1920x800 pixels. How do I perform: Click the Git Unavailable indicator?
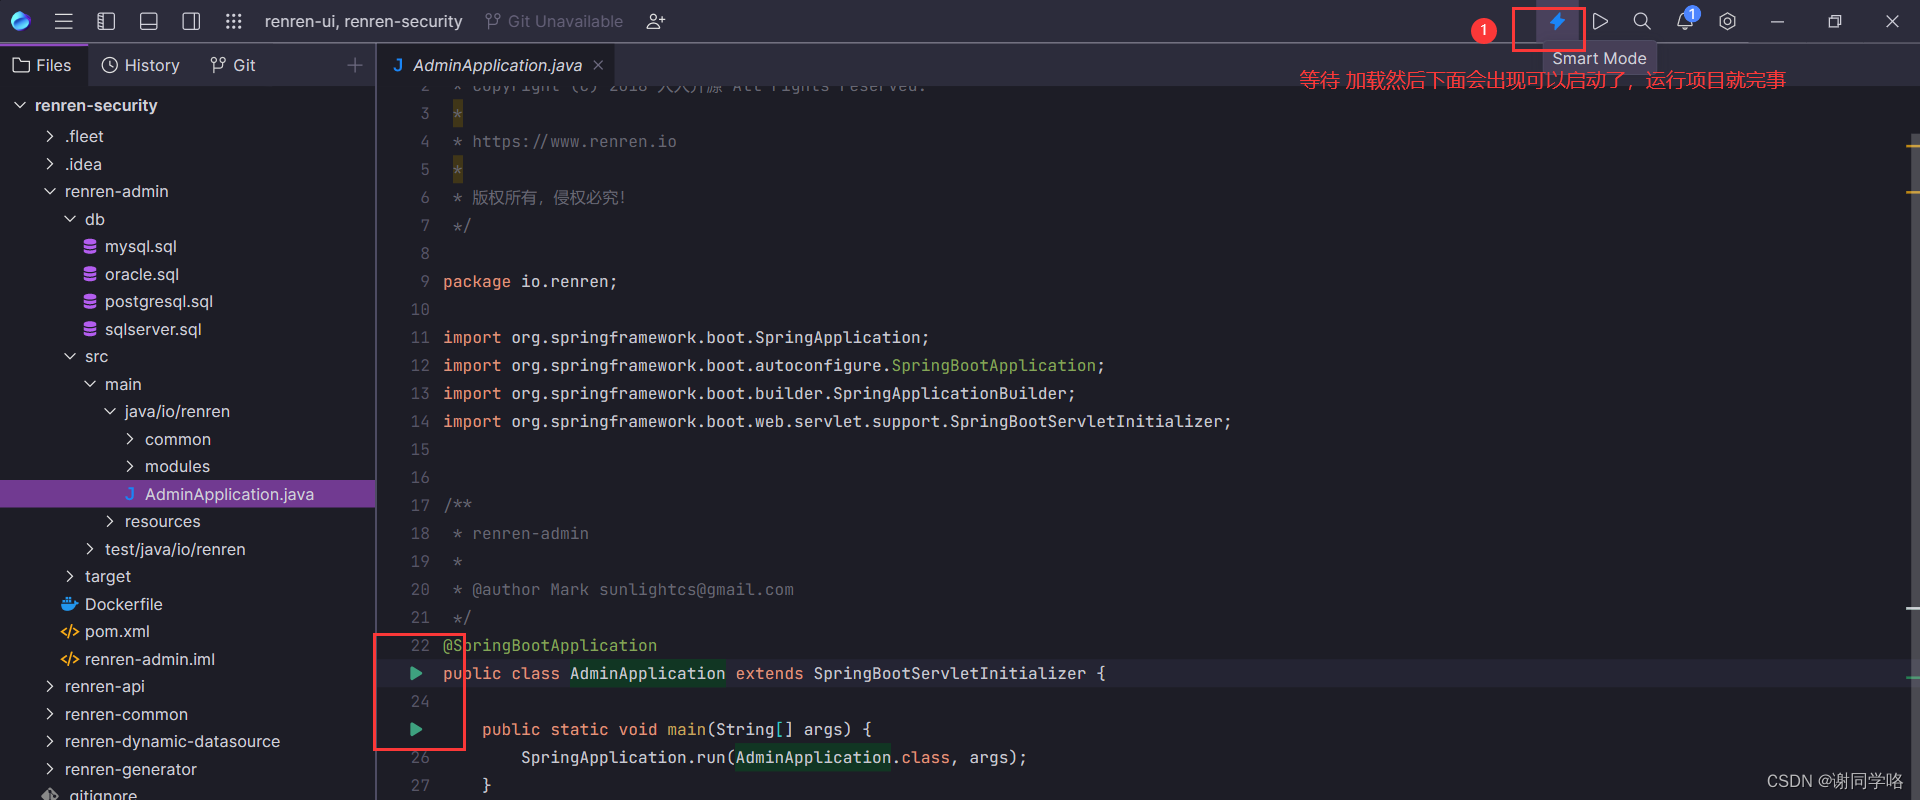pos(554,21)
